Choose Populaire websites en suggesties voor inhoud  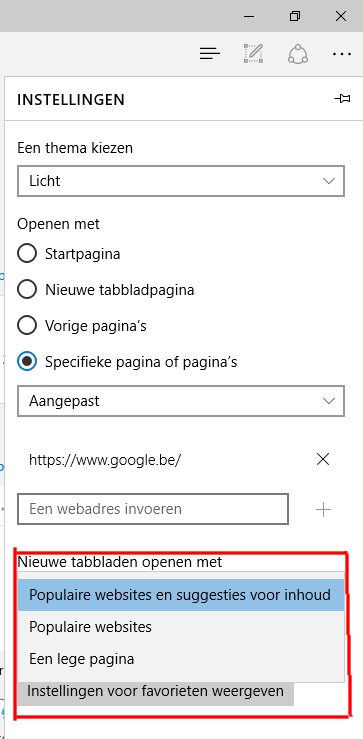[x=181, y=595]
